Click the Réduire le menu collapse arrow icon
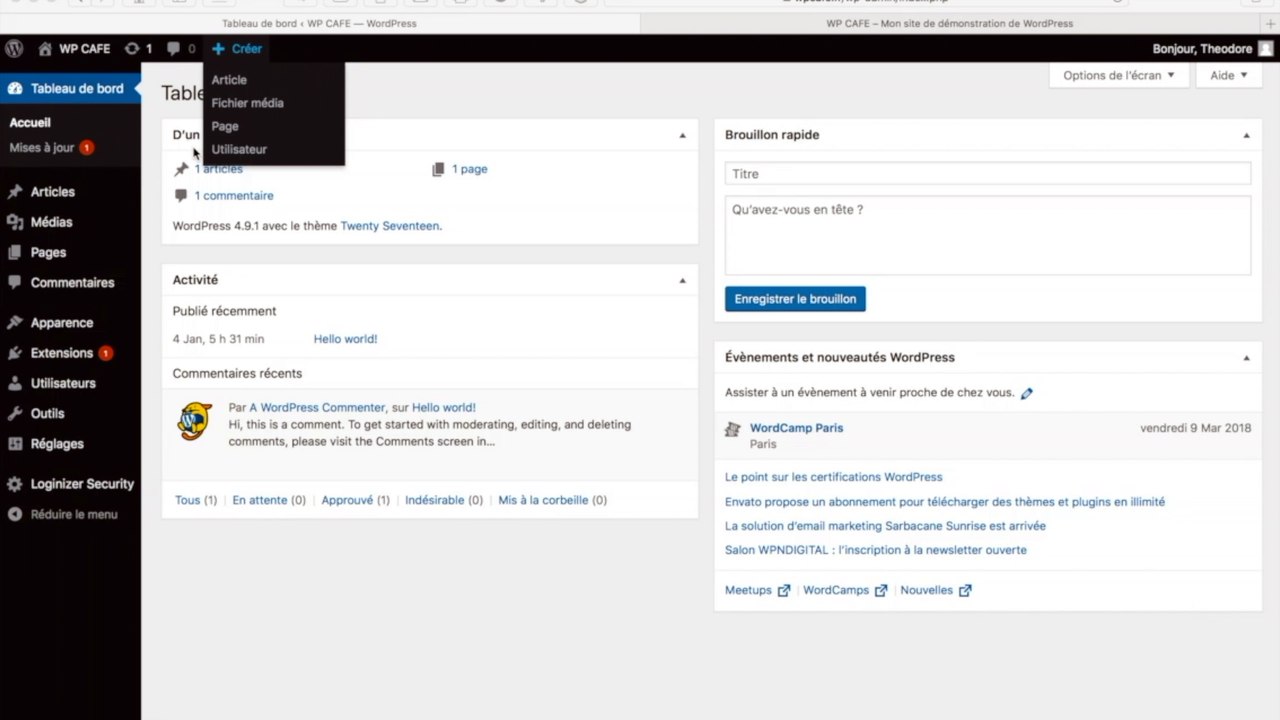This screenshot has height=720, width=1280. pyautogui.click(x=15, y=514)
